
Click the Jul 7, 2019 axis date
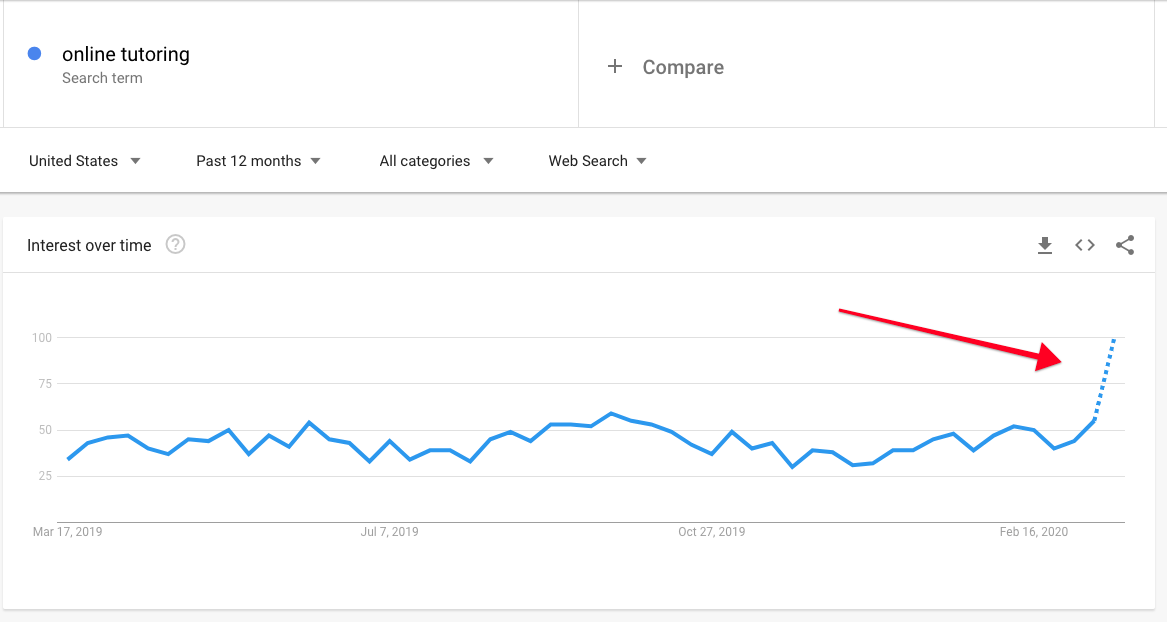389,532
